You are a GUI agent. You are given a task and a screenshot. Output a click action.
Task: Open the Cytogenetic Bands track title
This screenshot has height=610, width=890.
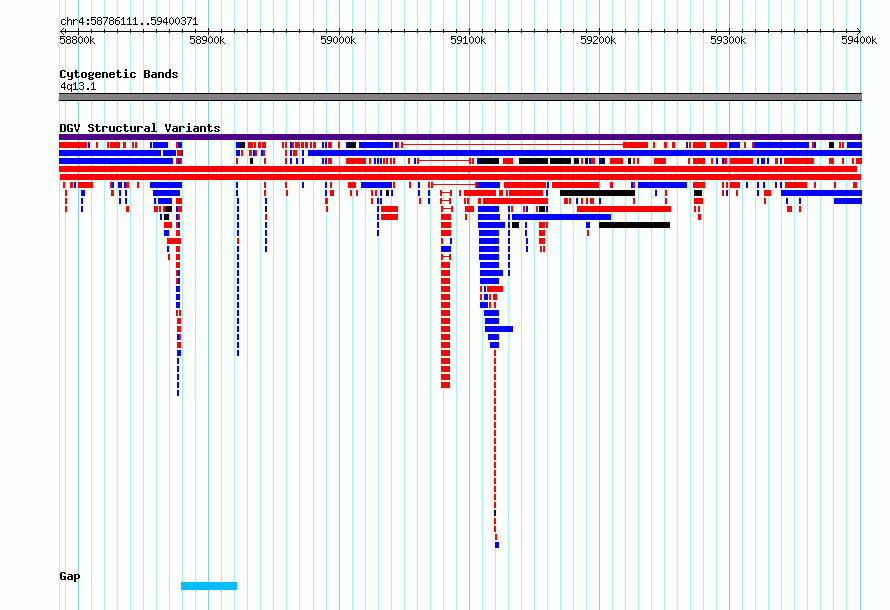click(119, 74)
